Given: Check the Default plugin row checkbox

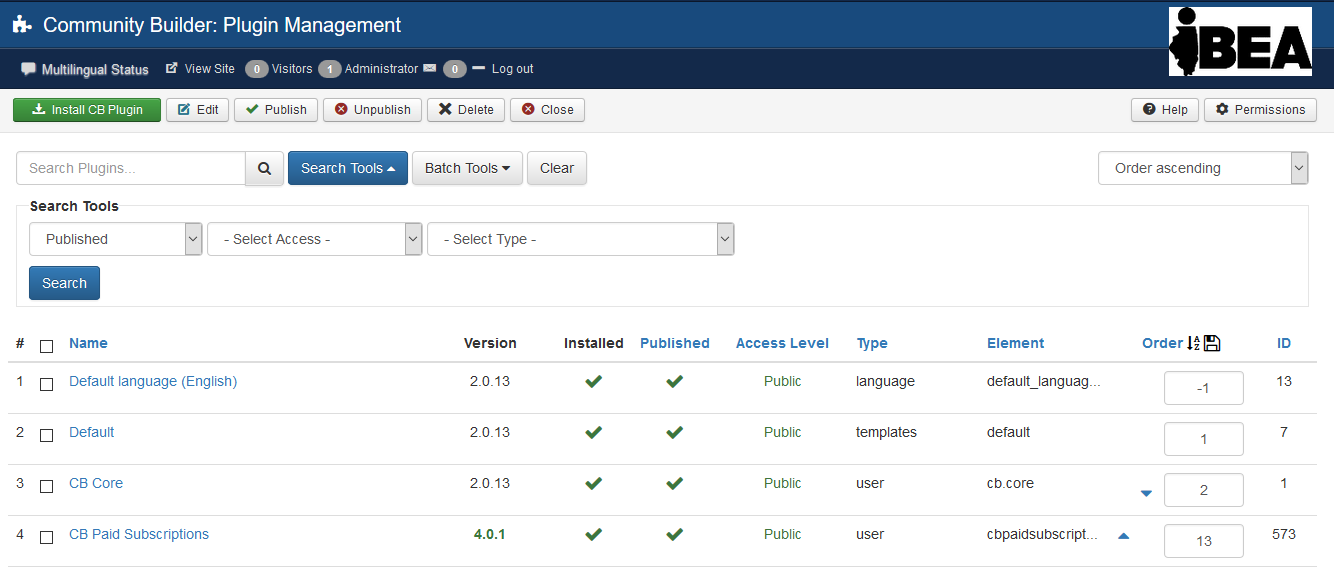Looking at the screenshot, I should [x=46, y=435].
